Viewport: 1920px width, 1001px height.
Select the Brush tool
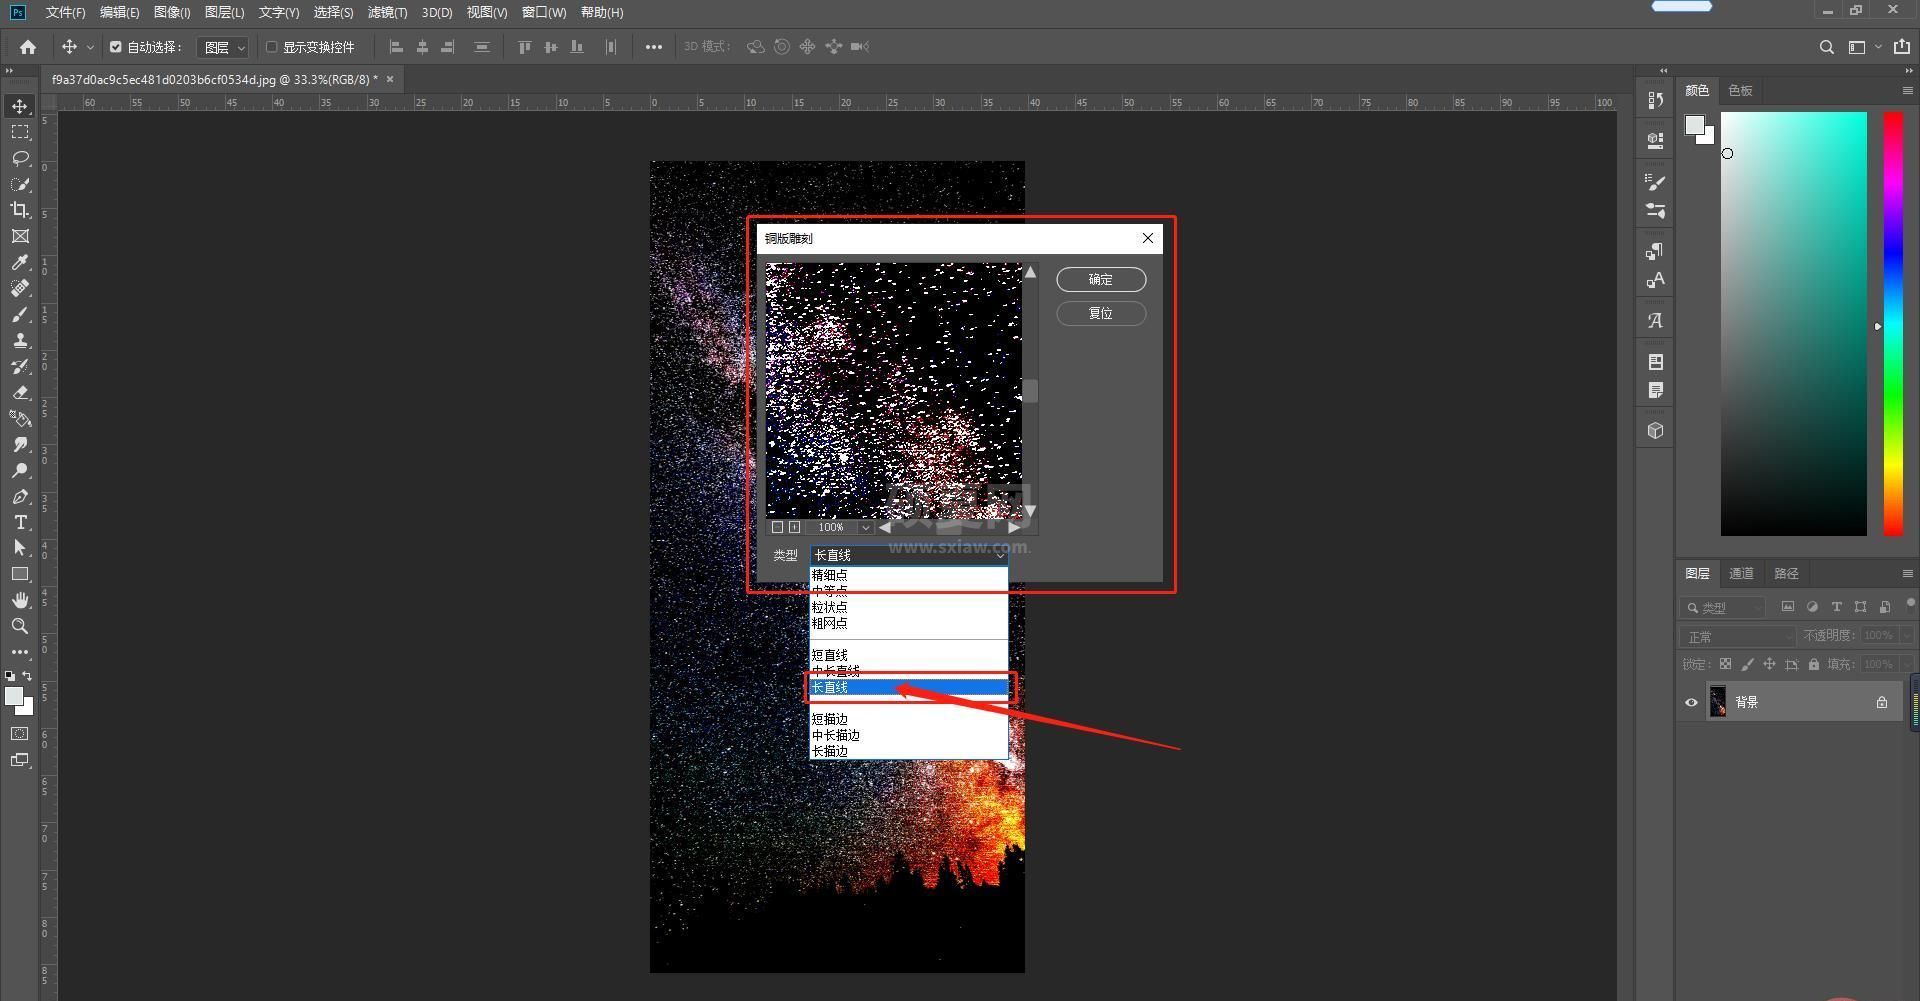point(20,314)
